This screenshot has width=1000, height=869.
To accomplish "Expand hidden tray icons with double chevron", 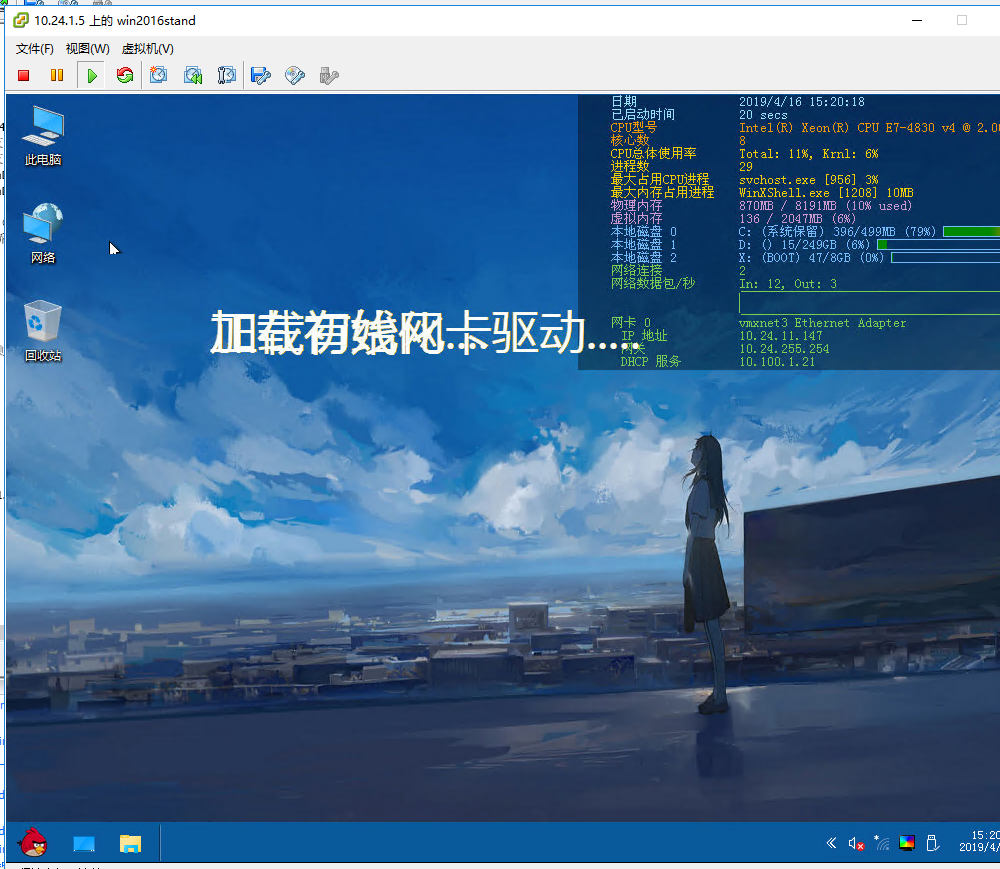I will click(x=831, y=843).
